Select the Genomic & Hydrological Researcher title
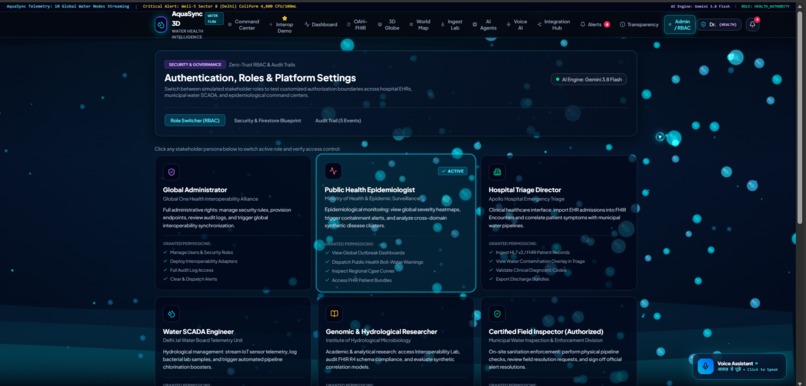Screen dimensions: 806x386 [x=381, y=332]
